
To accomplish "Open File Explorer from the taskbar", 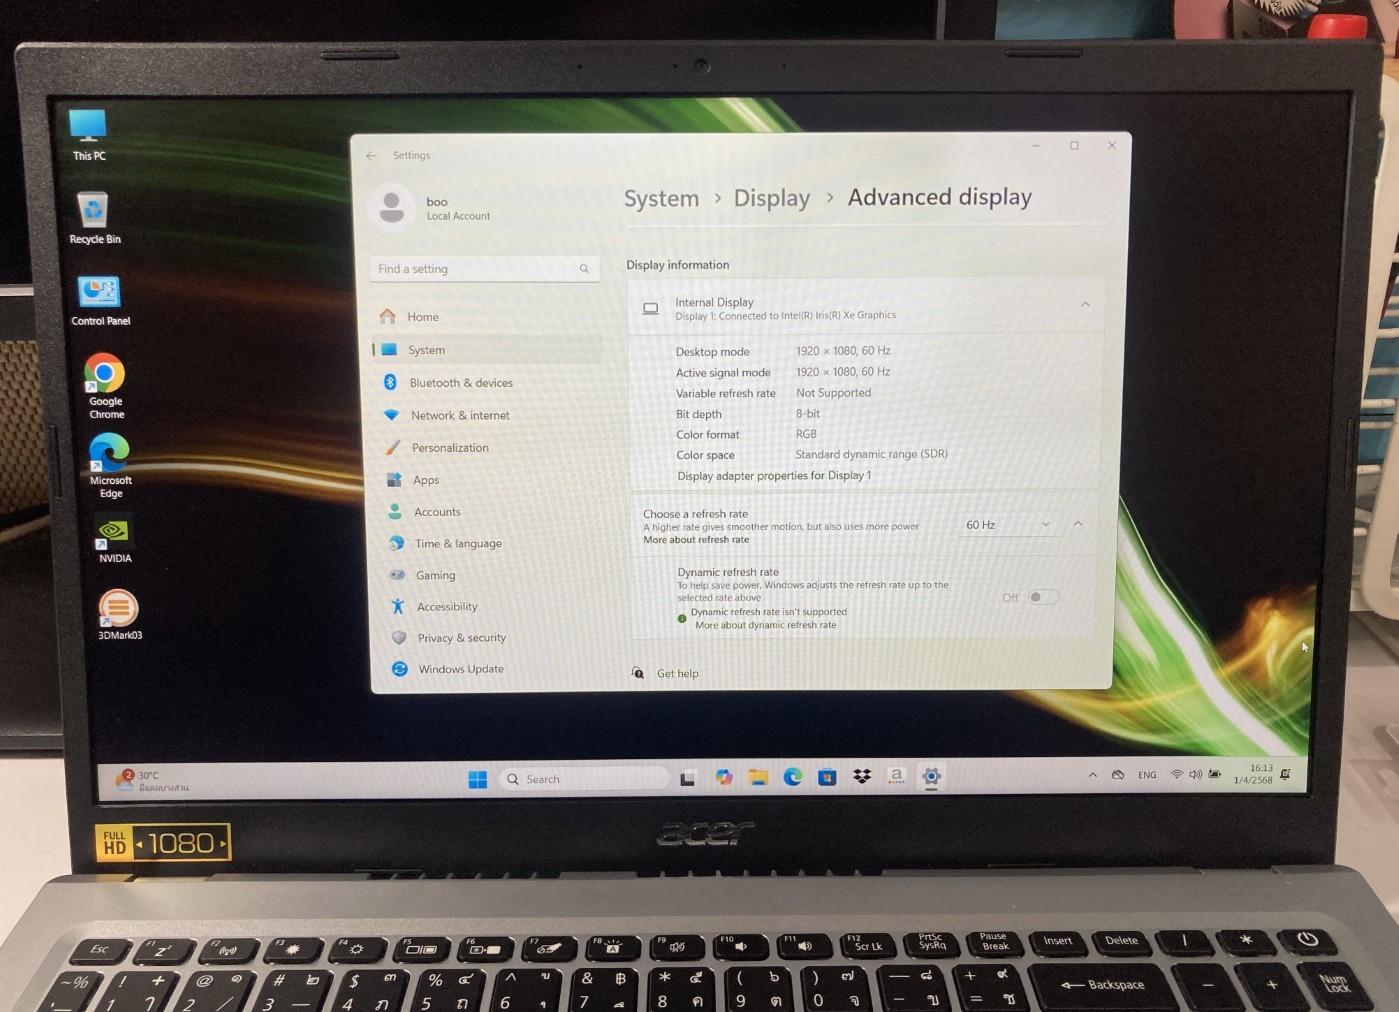I will (758, 777).
